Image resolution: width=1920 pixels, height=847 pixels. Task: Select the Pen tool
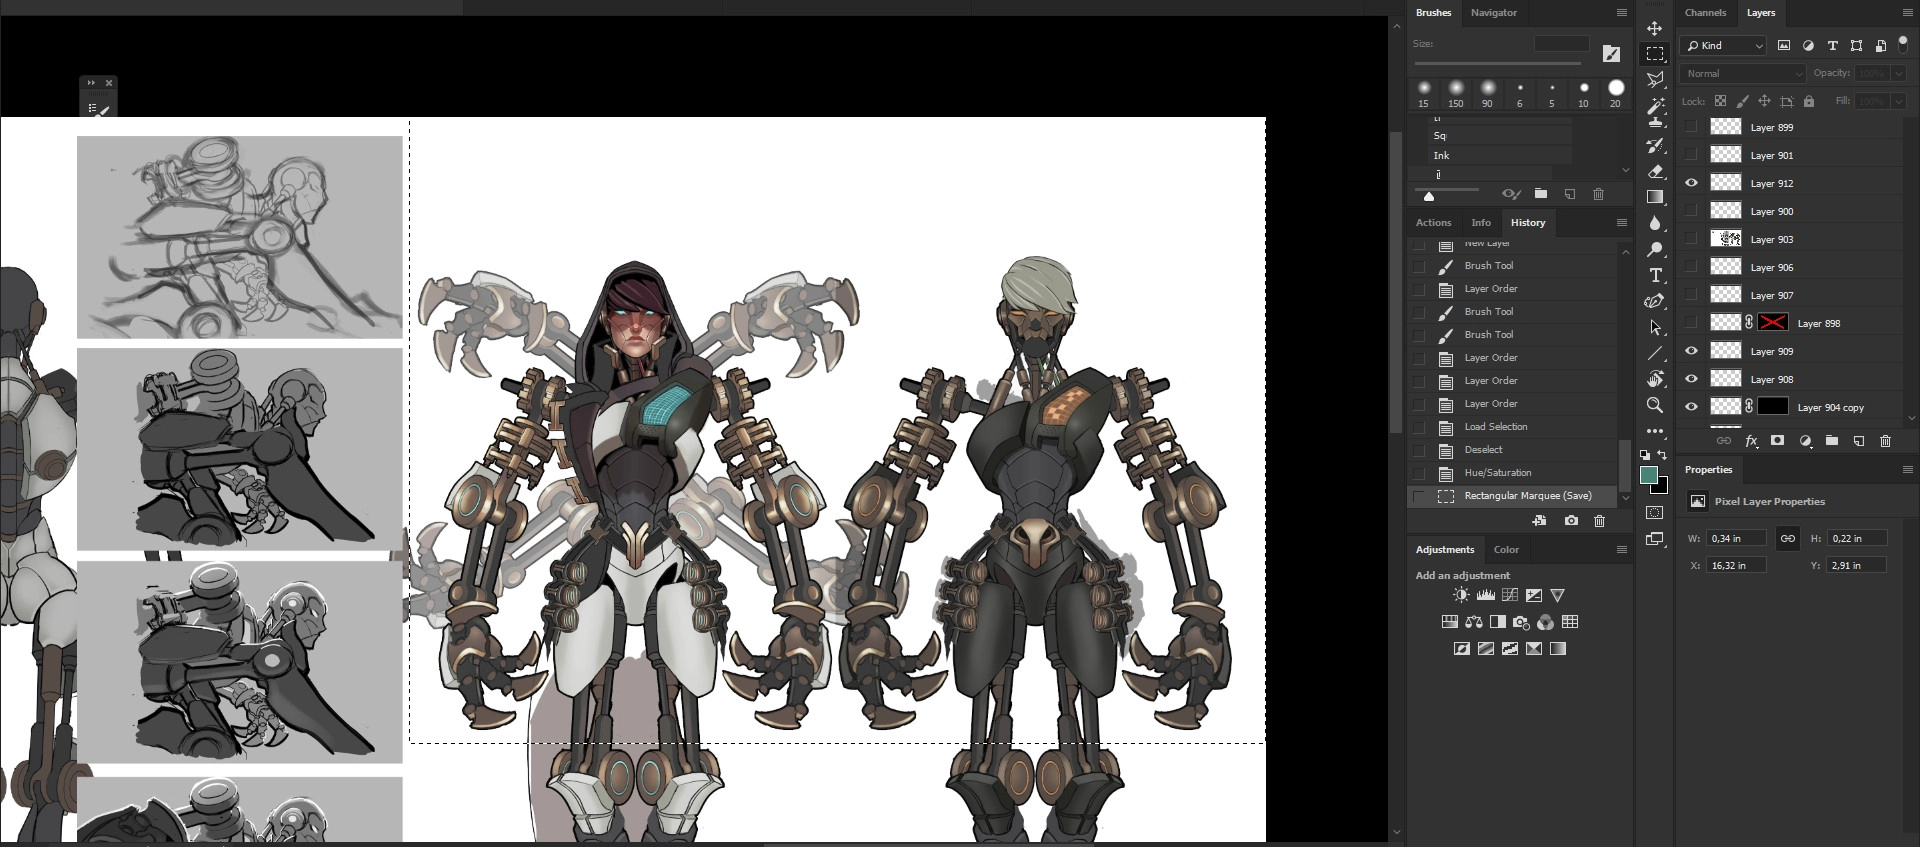[x=1655, y=301]
